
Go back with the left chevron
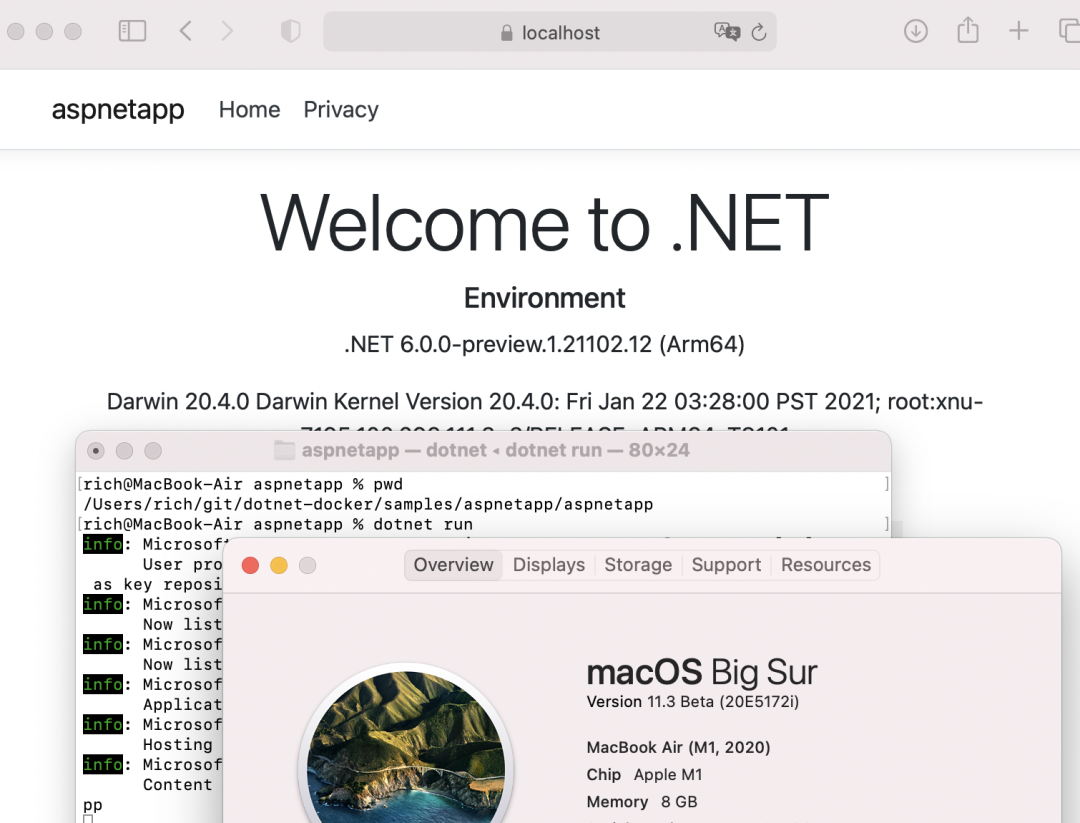(x=185, y=31)
